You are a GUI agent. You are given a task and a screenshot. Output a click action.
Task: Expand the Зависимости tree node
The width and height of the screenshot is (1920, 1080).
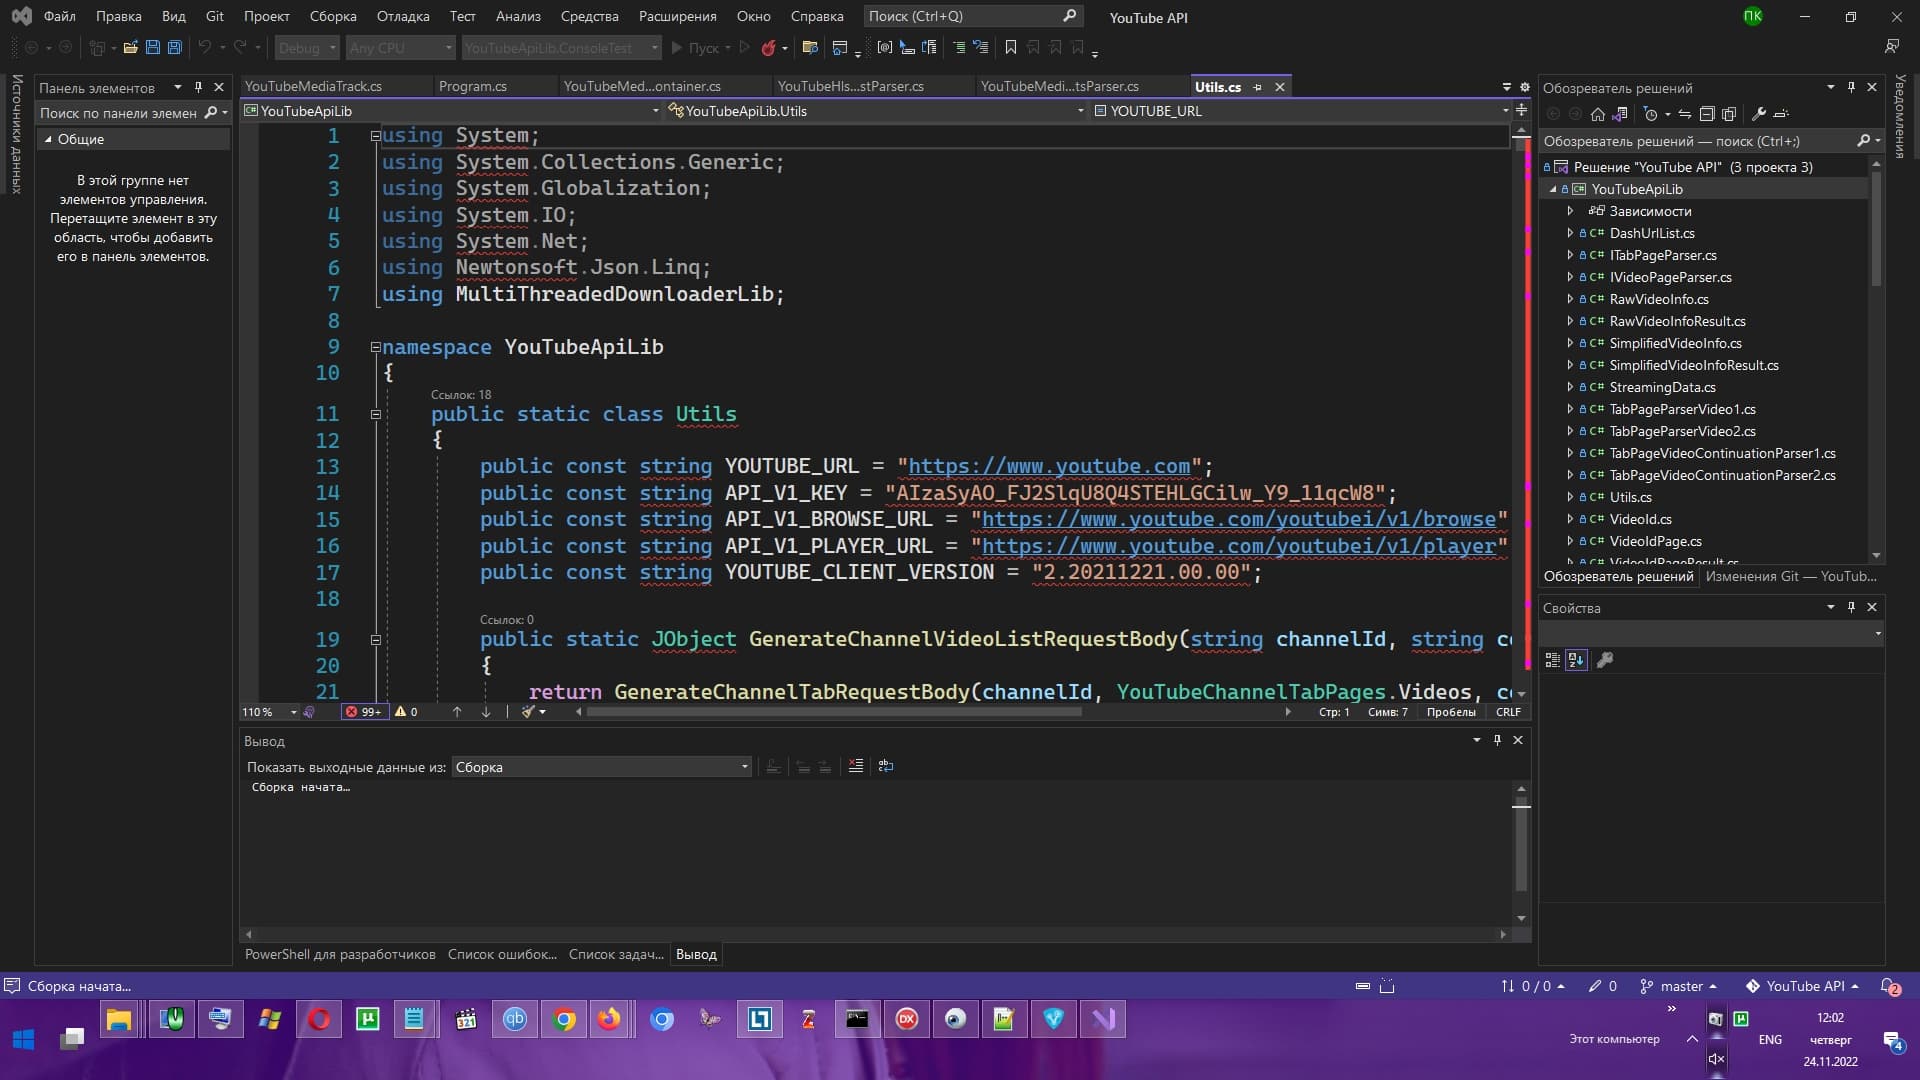coord(1570,211)
